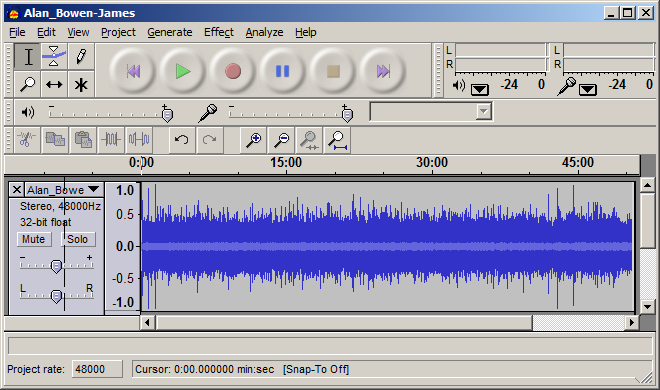Select the Envelope tool
660x390 pixels.
54,57
